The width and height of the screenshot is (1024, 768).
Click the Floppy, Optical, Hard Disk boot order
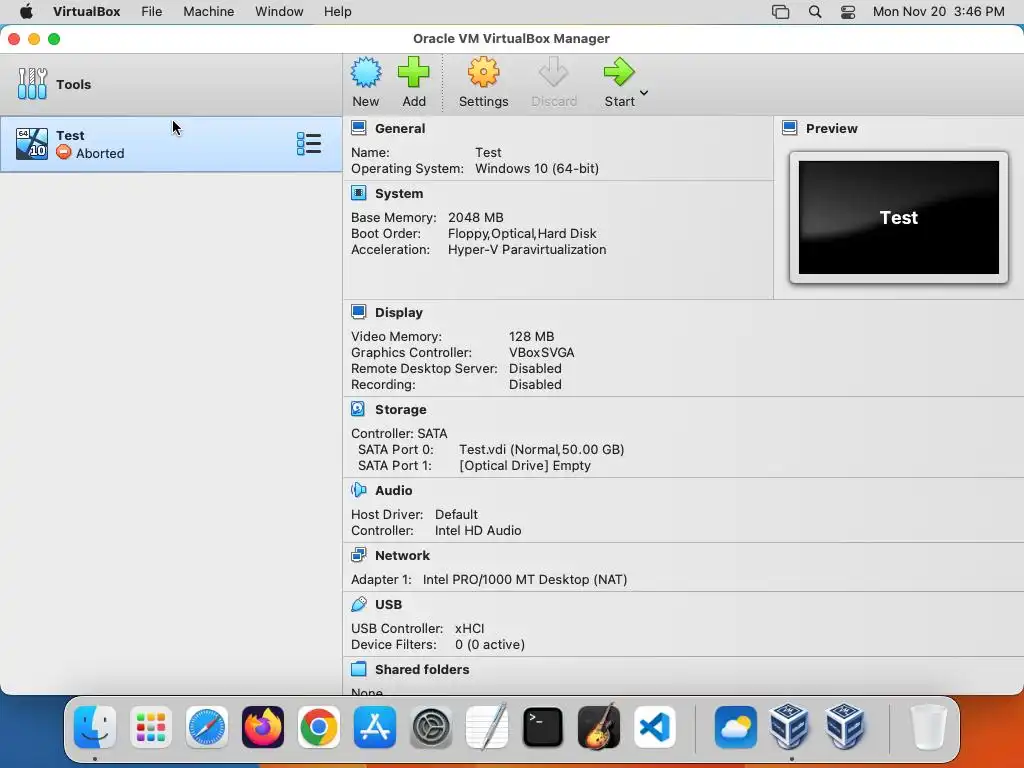[522, 234]
